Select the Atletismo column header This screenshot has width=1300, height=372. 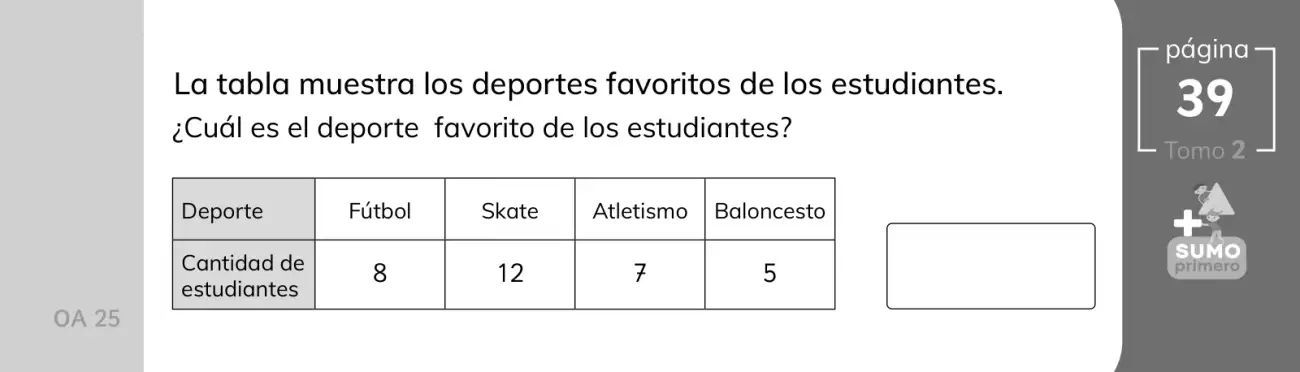coord(640,210)
